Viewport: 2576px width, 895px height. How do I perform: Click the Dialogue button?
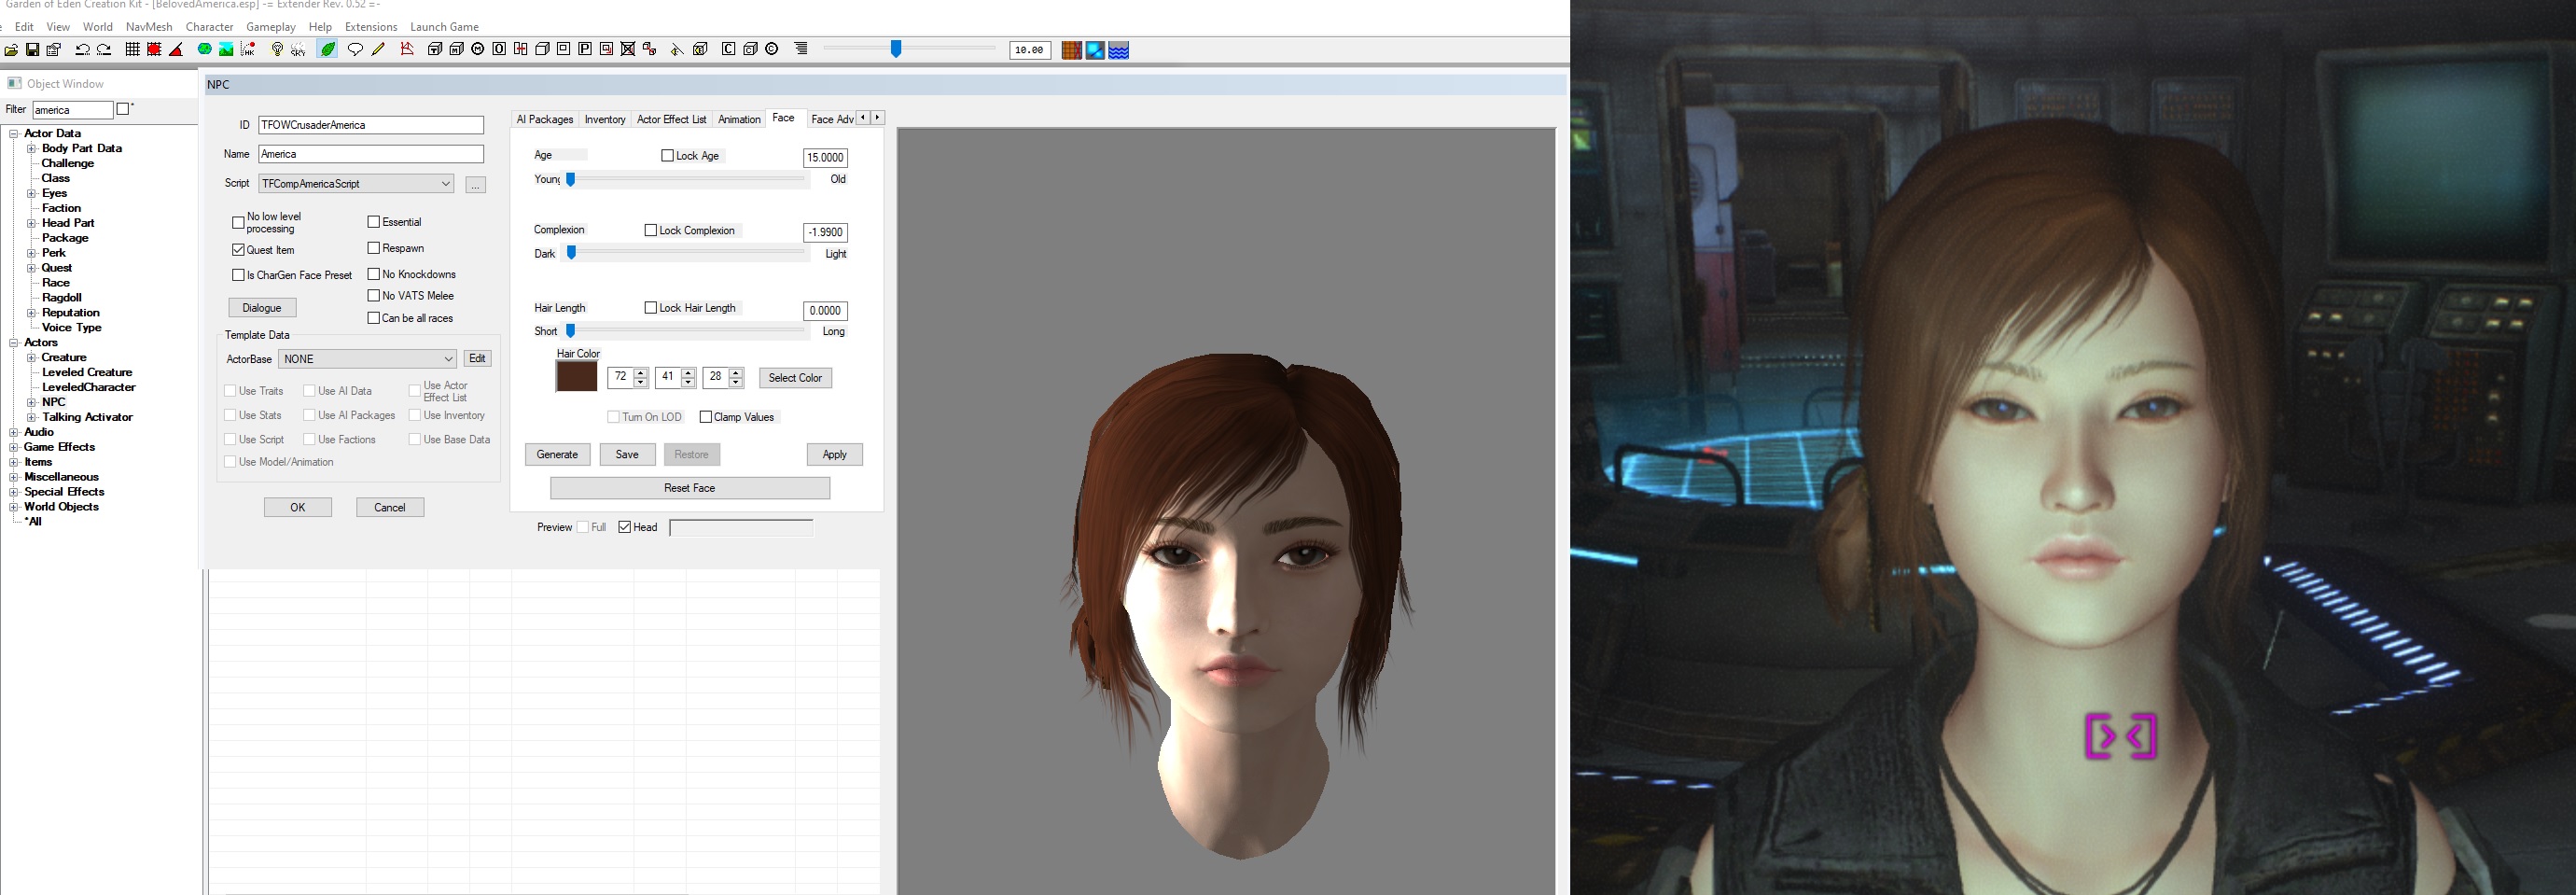pyautogui.click(x=262, y=308)
